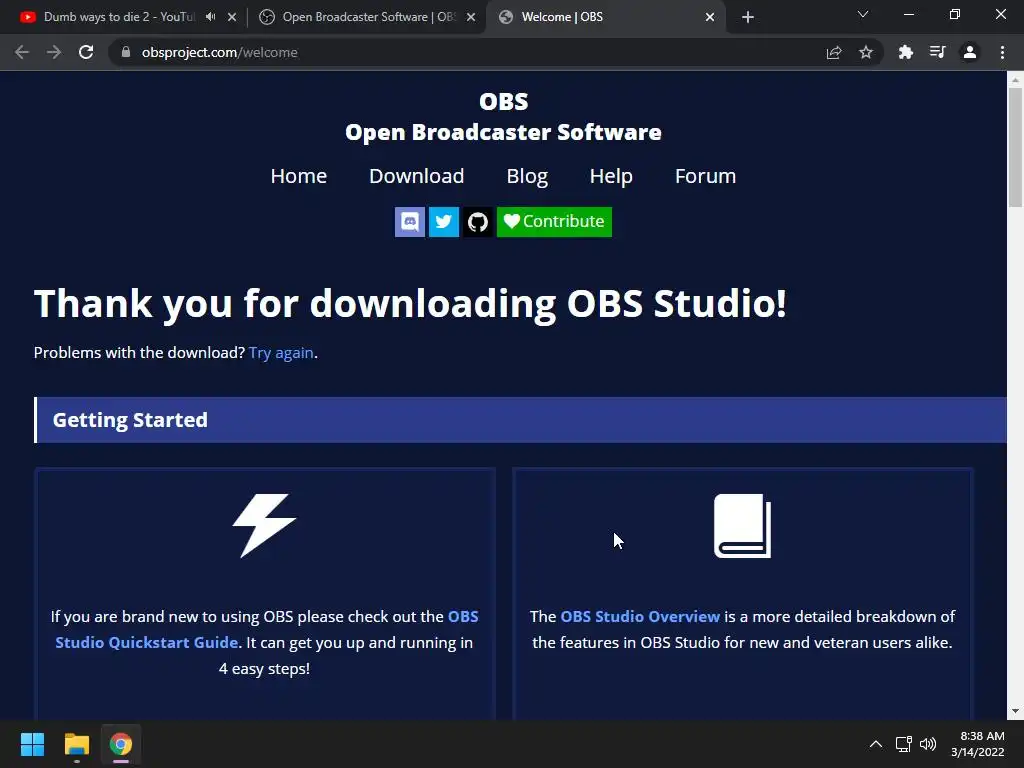
Task: Open the OBS Studio Overview link
Action: click(x=640, y=616)
